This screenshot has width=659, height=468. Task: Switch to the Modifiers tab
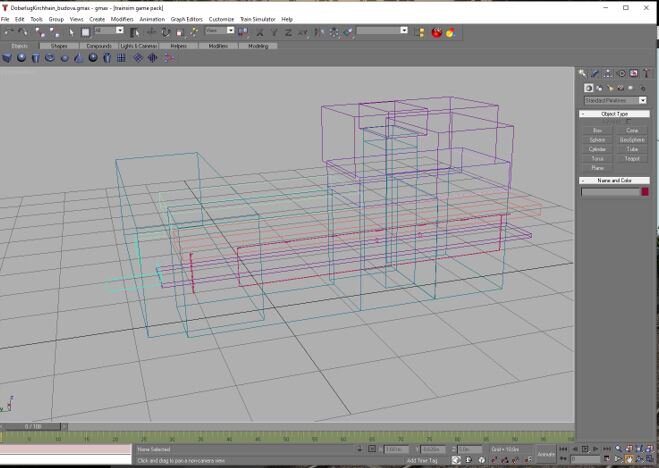[x=218, y=46]
